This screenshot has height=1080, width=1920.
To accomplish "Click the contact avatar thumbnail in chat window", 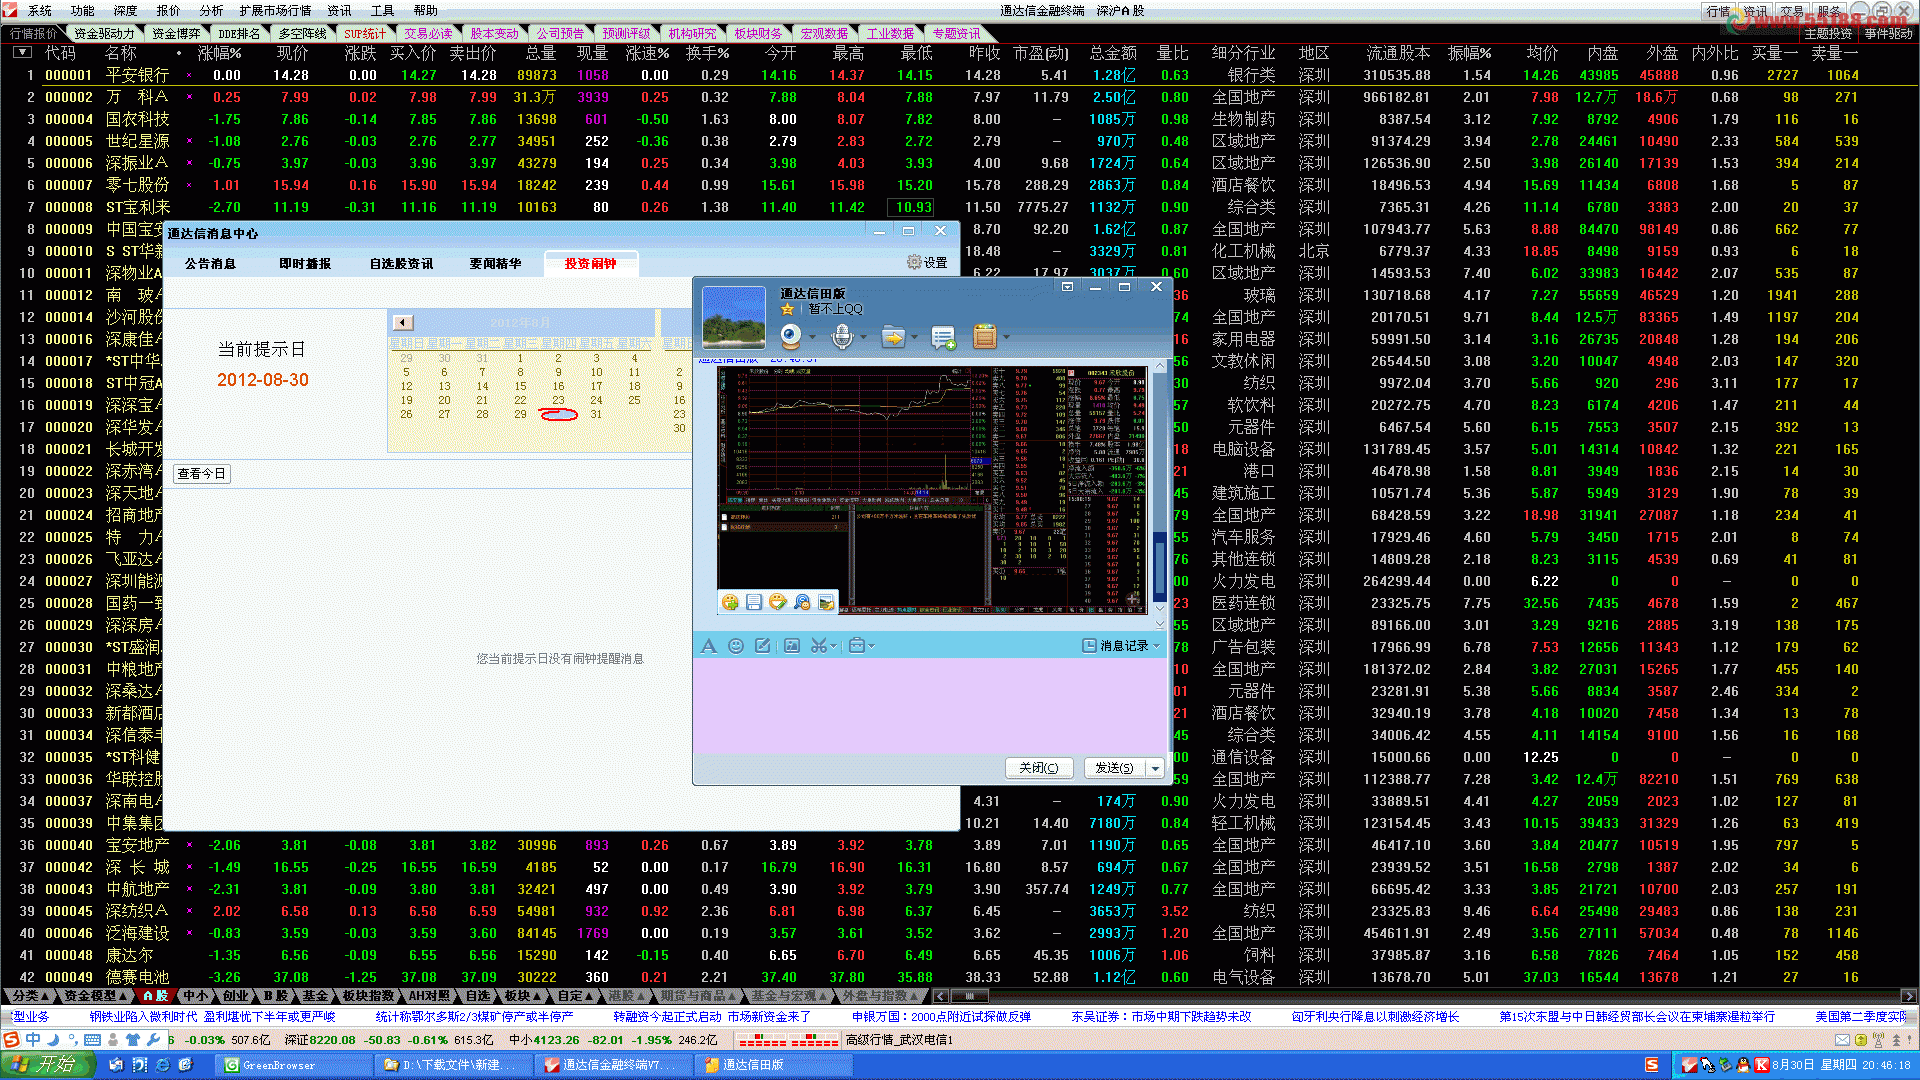I will coord(734,317).
